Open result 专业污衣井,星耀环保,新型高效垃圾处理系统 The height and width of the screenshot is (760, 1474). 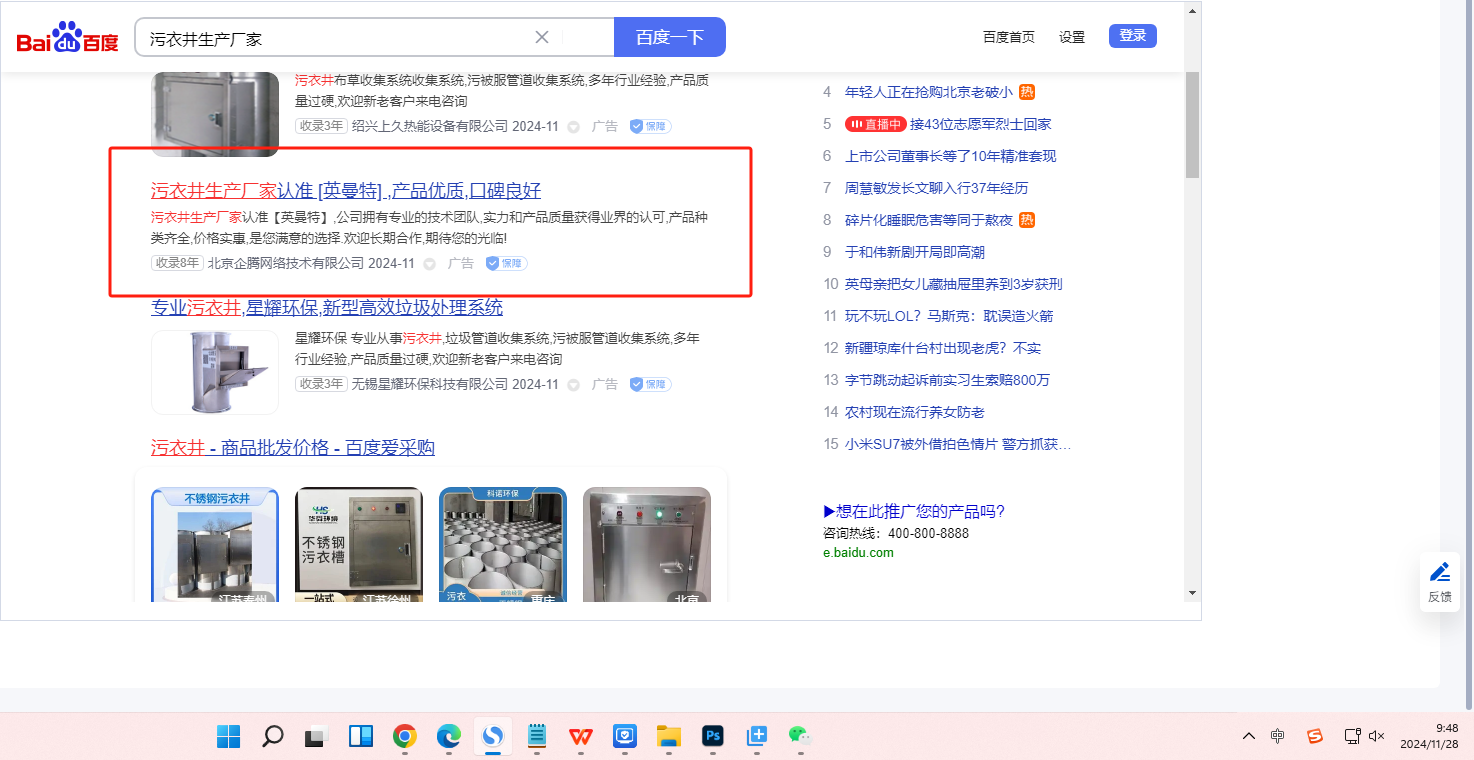tap(327, 308)
